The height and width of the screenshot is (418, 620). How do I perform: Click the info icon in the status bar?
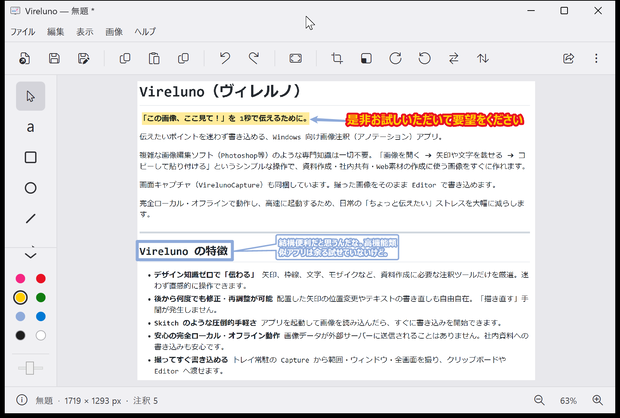click(22, 400)
